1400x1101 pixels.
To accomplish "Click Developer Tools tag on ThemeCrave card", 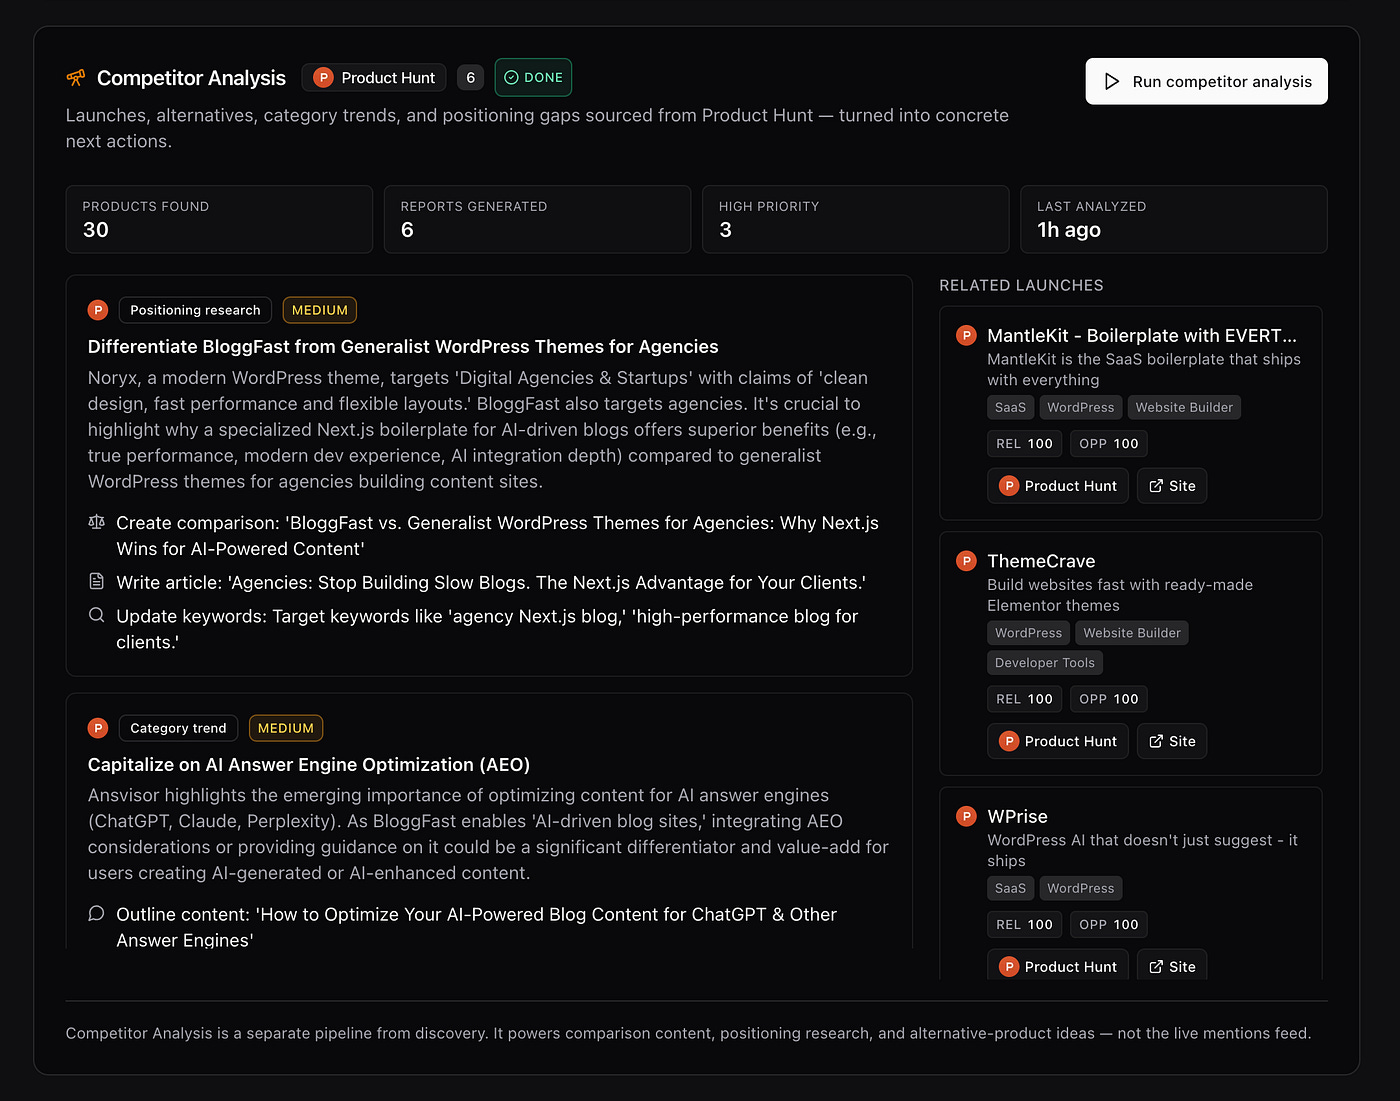I will [x=1045, y=662].
